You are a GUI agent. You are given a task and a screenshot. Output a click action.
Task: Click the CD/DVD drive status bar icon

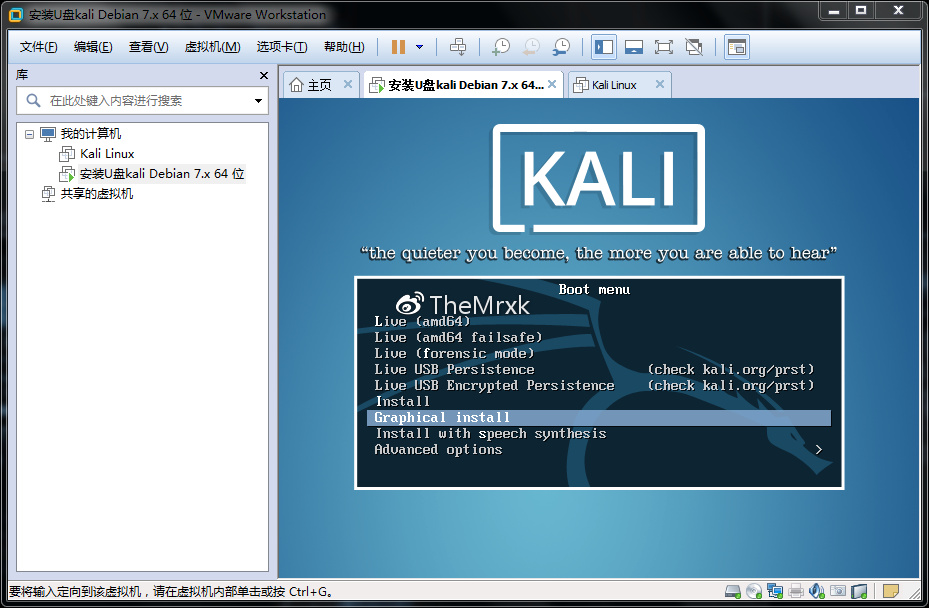[x=754, y=591]
